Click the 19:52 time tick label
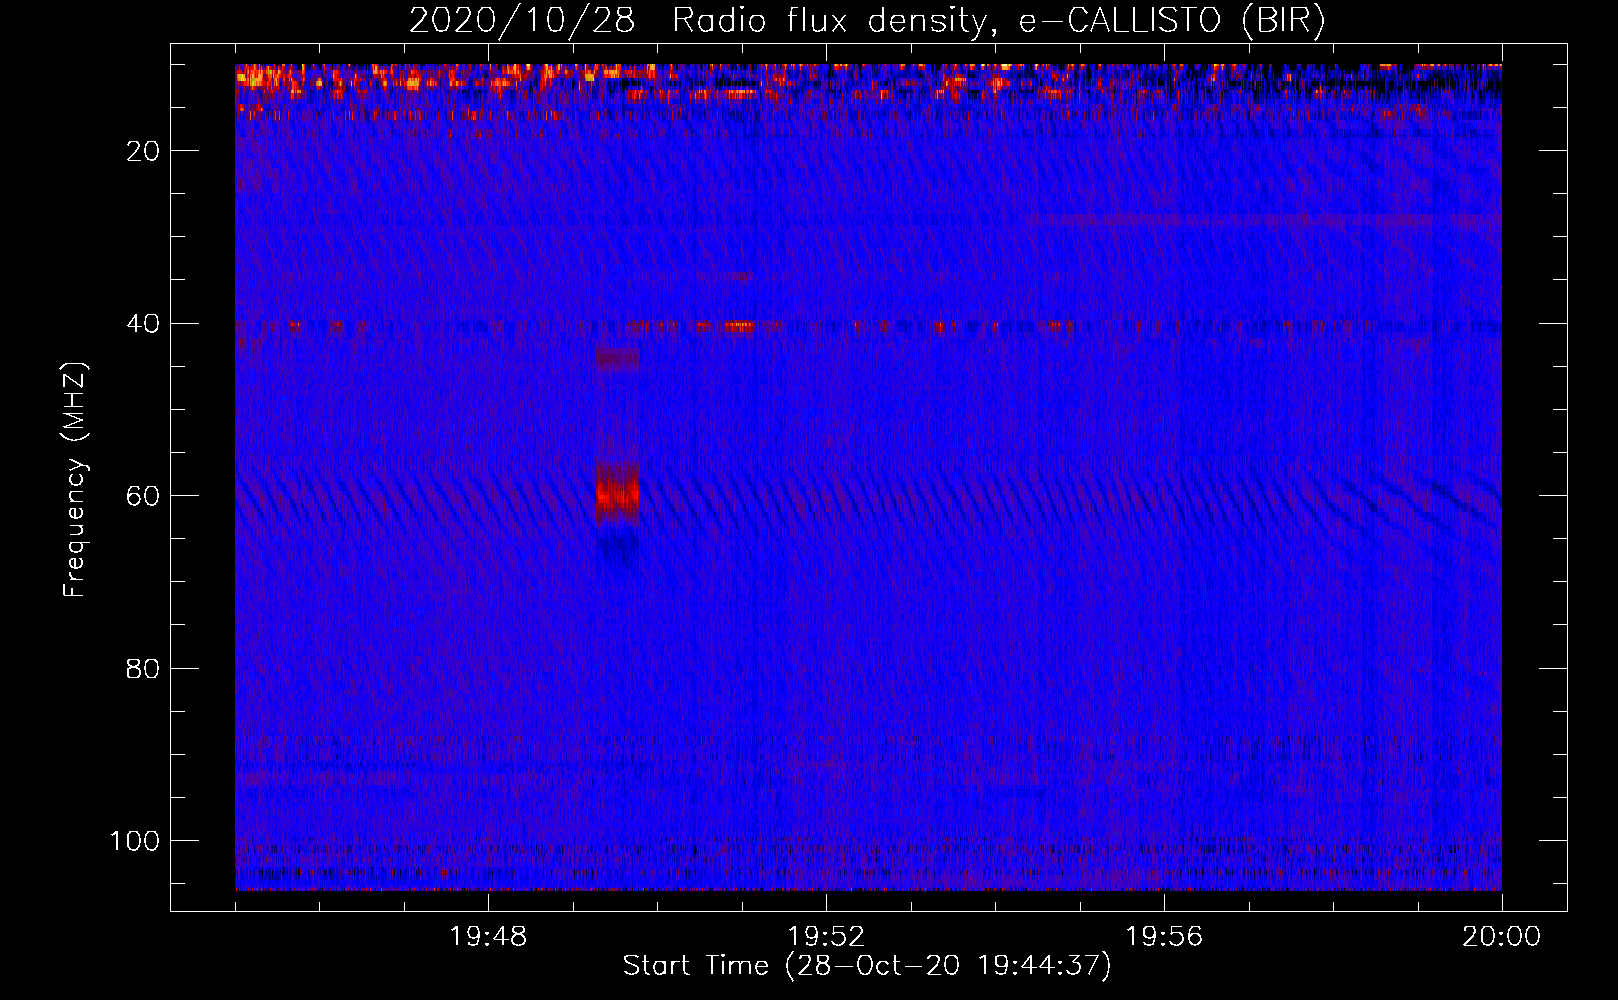The height and width of the screenshot is (1000, 1618). pyautogui.click(x=826, y=937)
